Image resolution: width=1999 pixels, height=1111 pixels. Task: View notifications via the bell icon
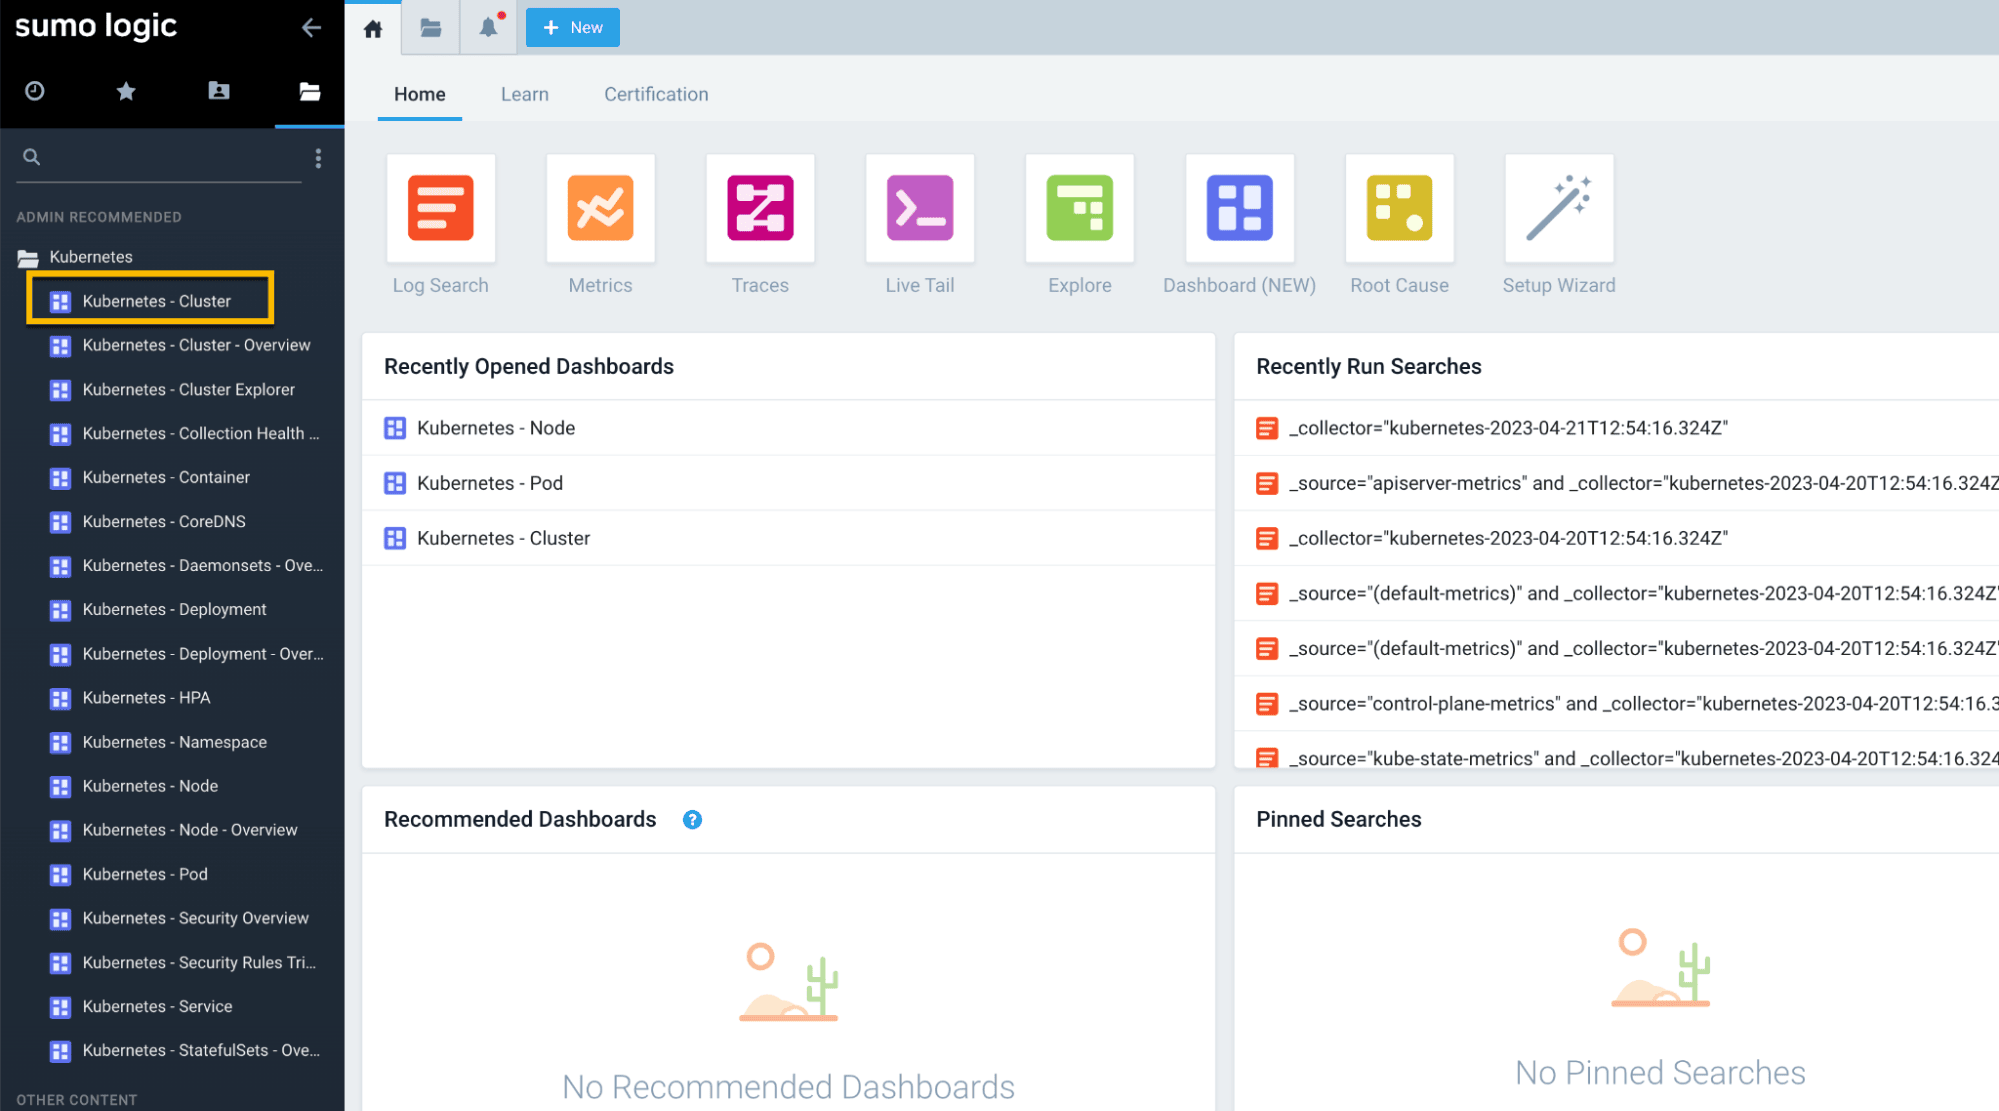coord(489,27)
